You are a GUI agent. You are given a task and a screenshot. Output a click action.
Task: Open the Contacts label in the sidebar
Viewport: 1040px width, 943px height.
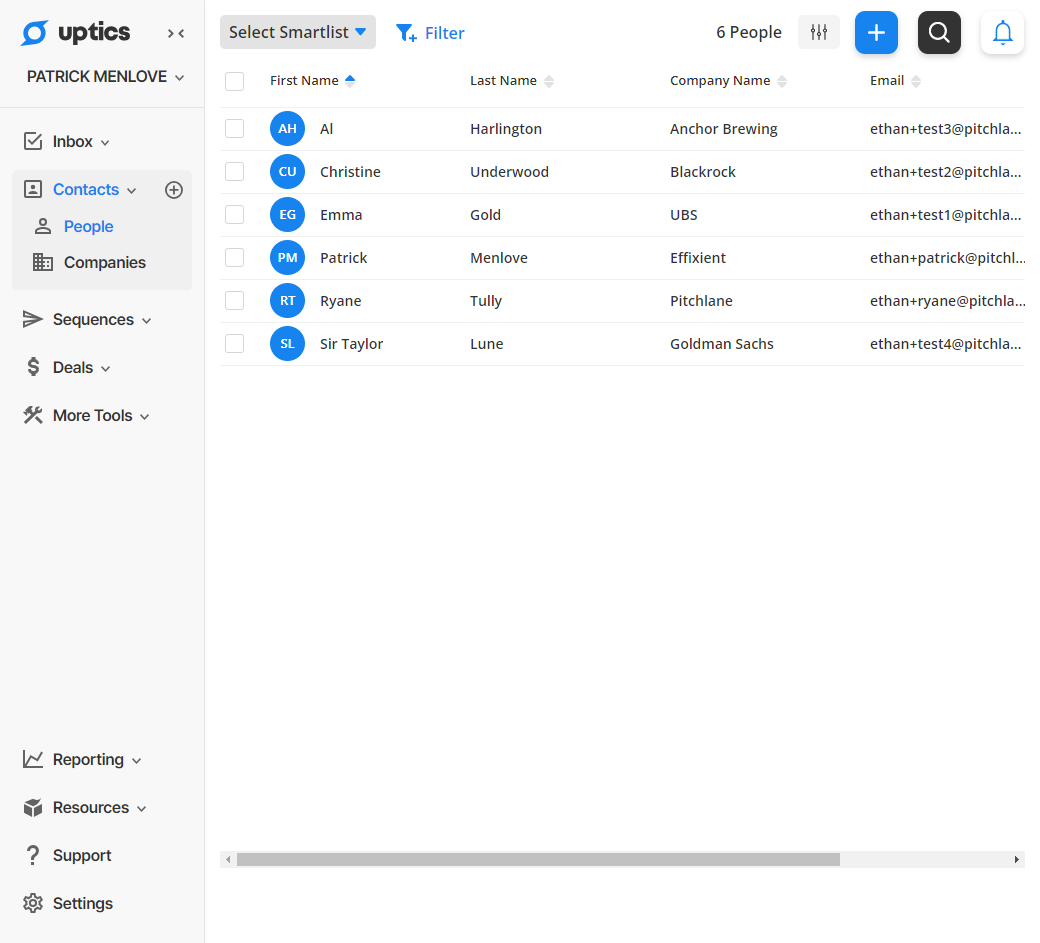(x=86, y=190)
